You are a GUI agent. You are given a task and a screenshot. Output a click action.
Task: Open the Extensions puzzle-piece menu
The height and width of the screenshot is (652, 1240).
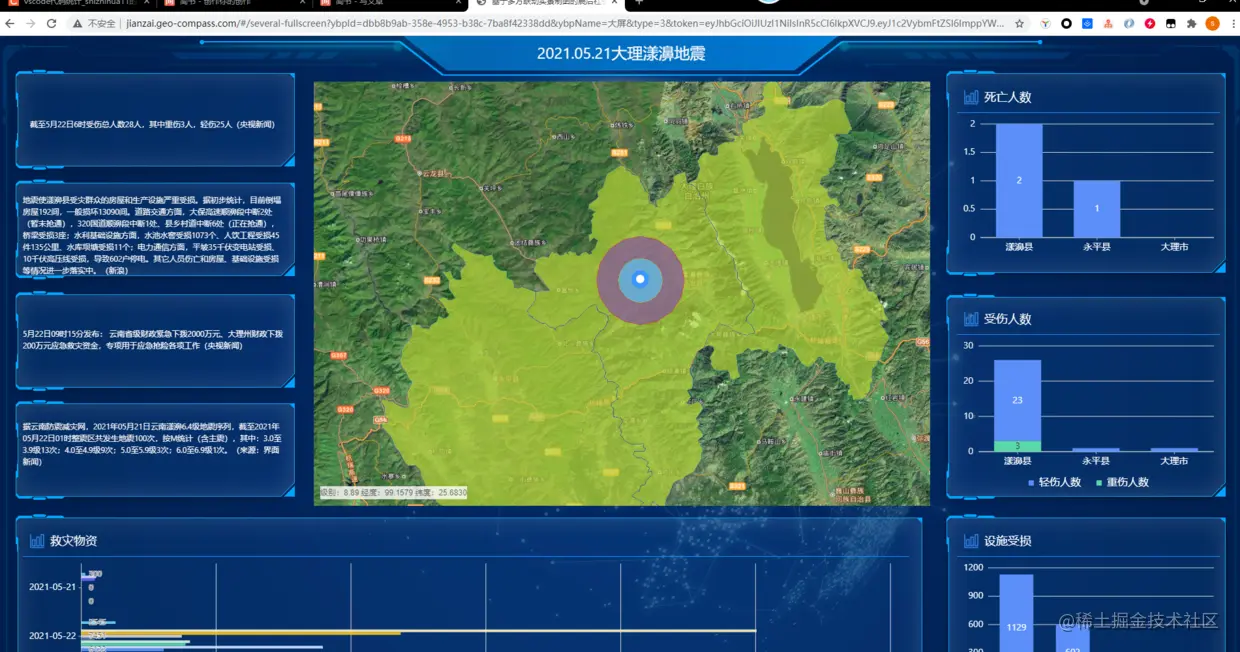pos(1191,23)
